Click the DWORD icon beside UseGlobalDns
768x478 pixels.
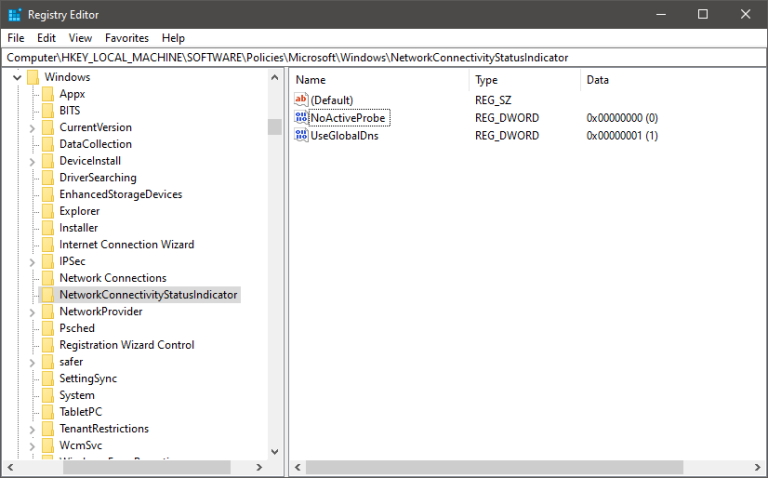click(302, 135)
